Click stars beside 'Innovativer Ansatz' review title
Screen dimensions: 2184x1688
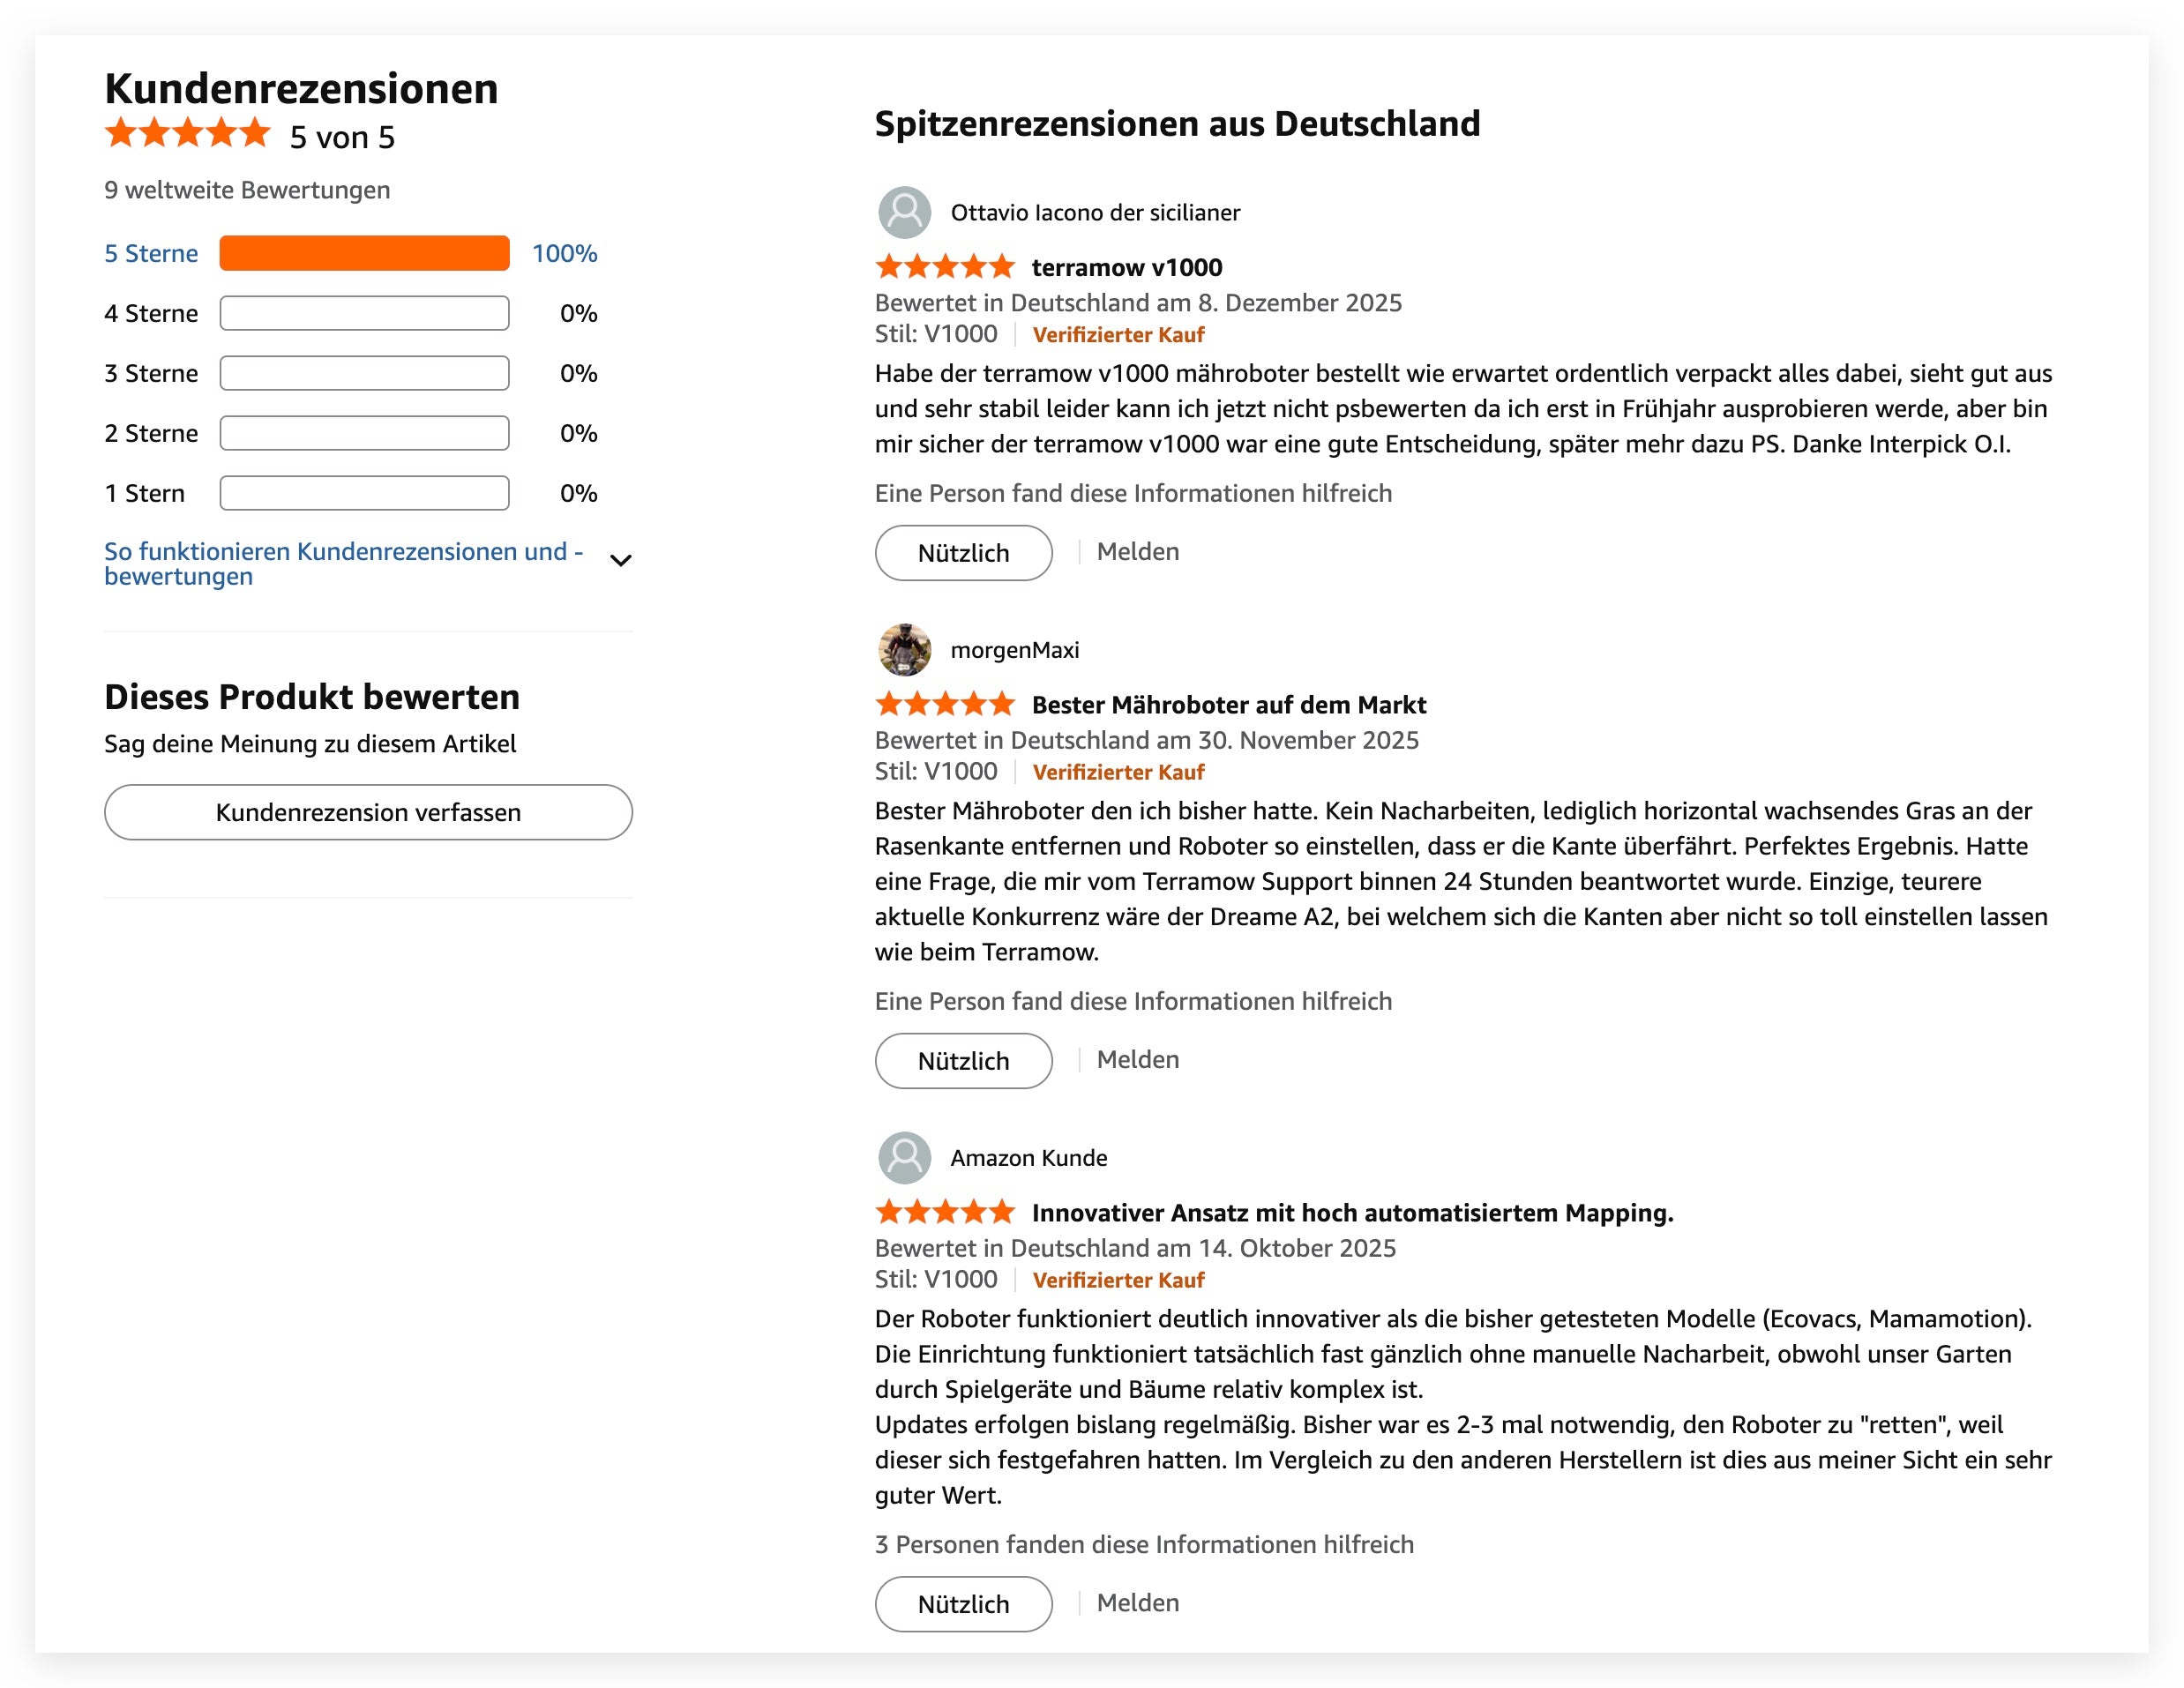[944, 1213]
